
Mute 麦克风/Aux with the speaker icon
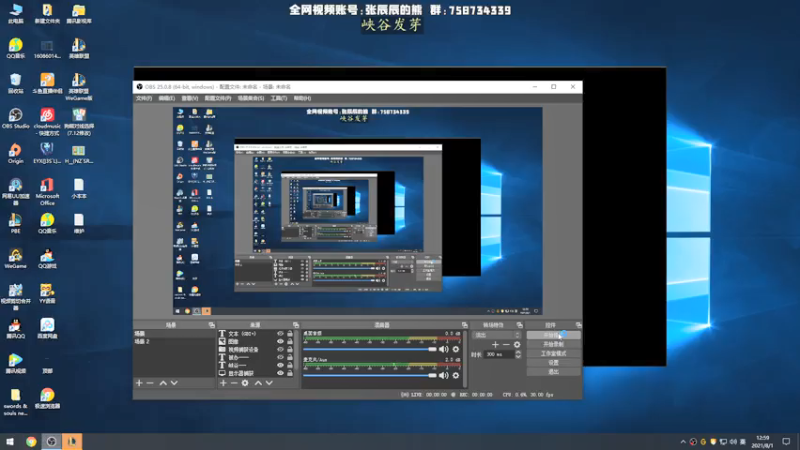(443, 375)
